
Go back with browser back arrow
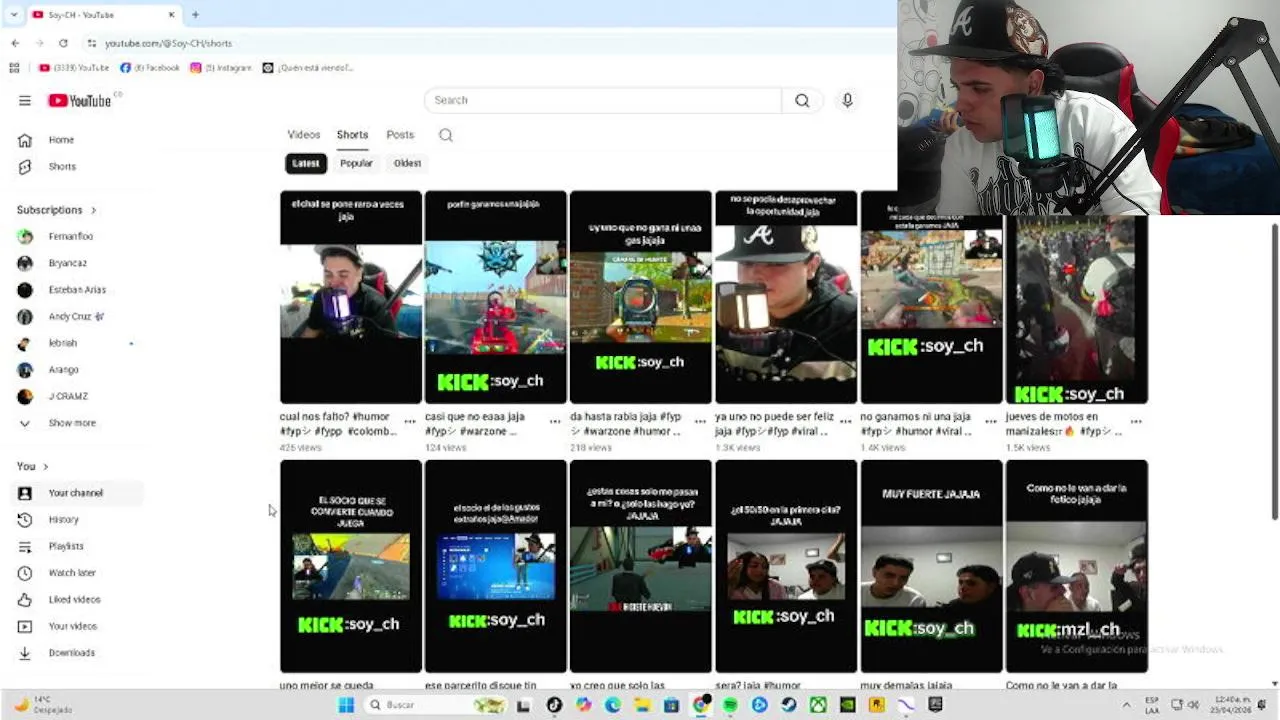coord(15,43)
